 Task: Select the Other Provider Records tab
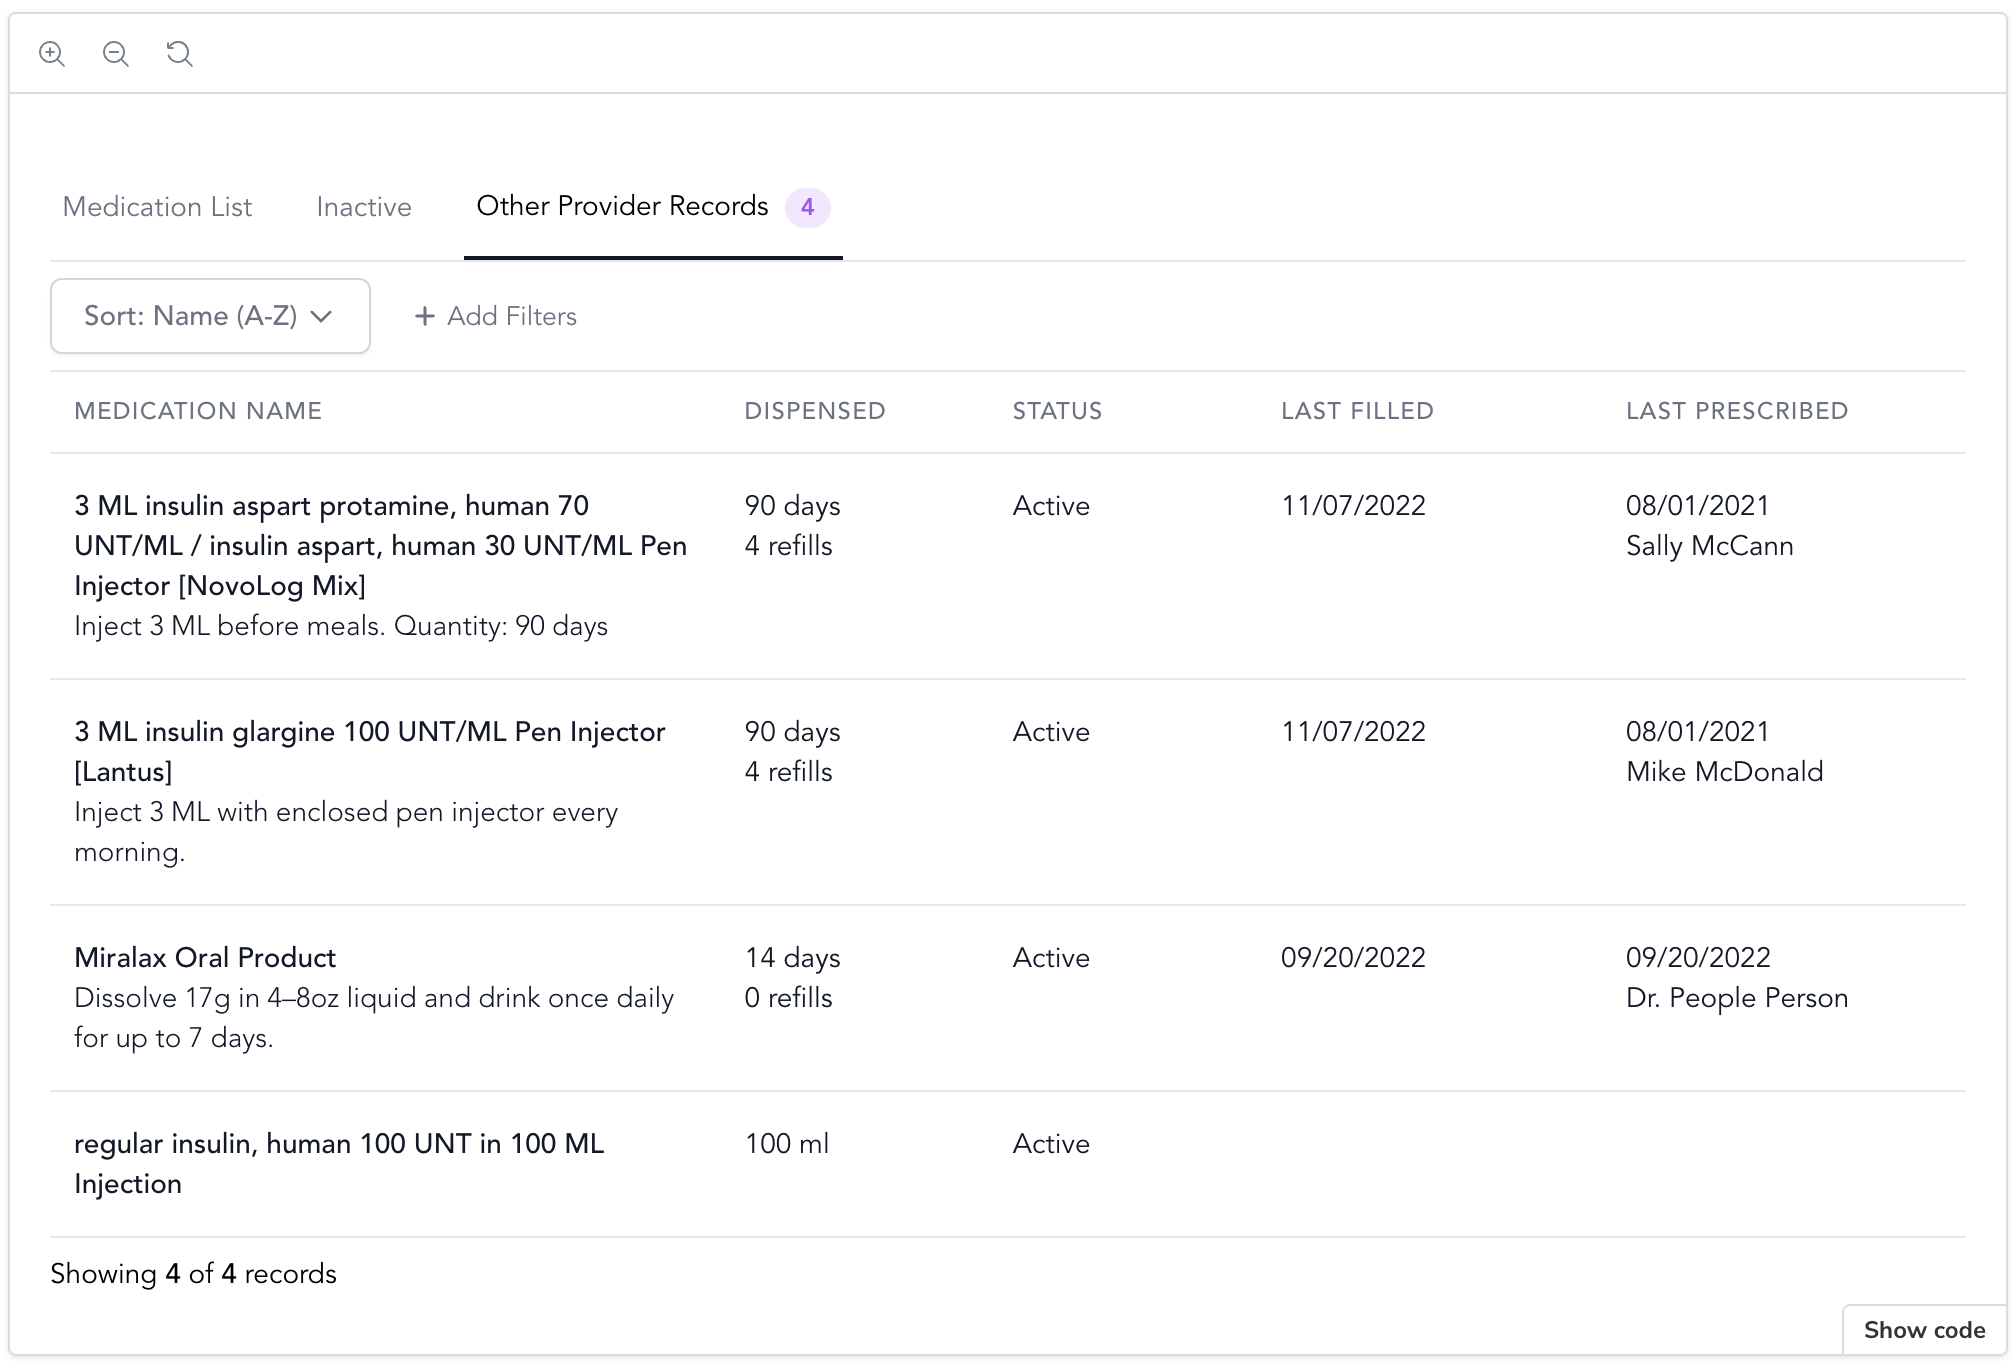(x=622, y=206)
